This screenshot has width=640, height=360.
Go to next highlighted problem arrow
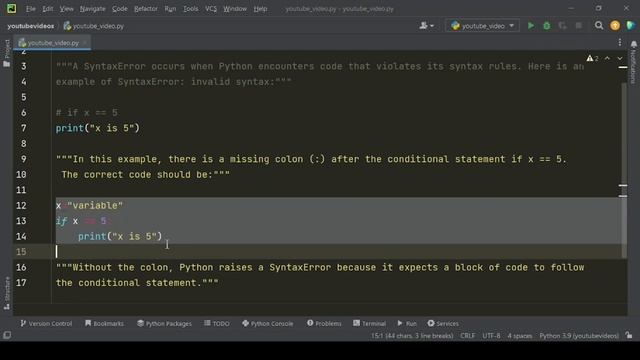pyautogui.click(x=620, y=59)
